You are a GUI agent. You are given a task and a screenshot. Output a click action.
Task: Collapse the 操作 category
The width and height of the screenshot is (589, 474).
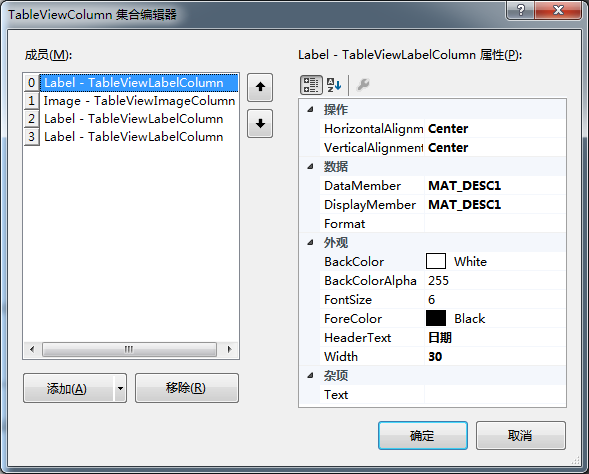[310, 110]
